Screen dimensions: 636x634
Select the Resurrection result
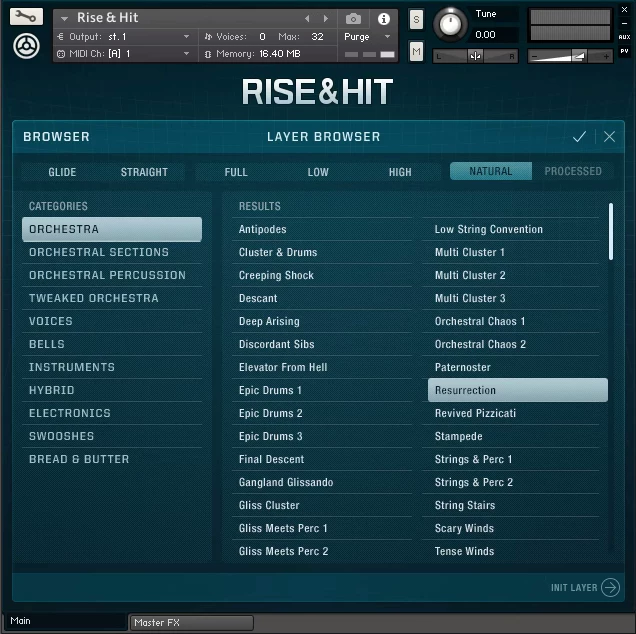pyautogui.click(x=518, y=390)
